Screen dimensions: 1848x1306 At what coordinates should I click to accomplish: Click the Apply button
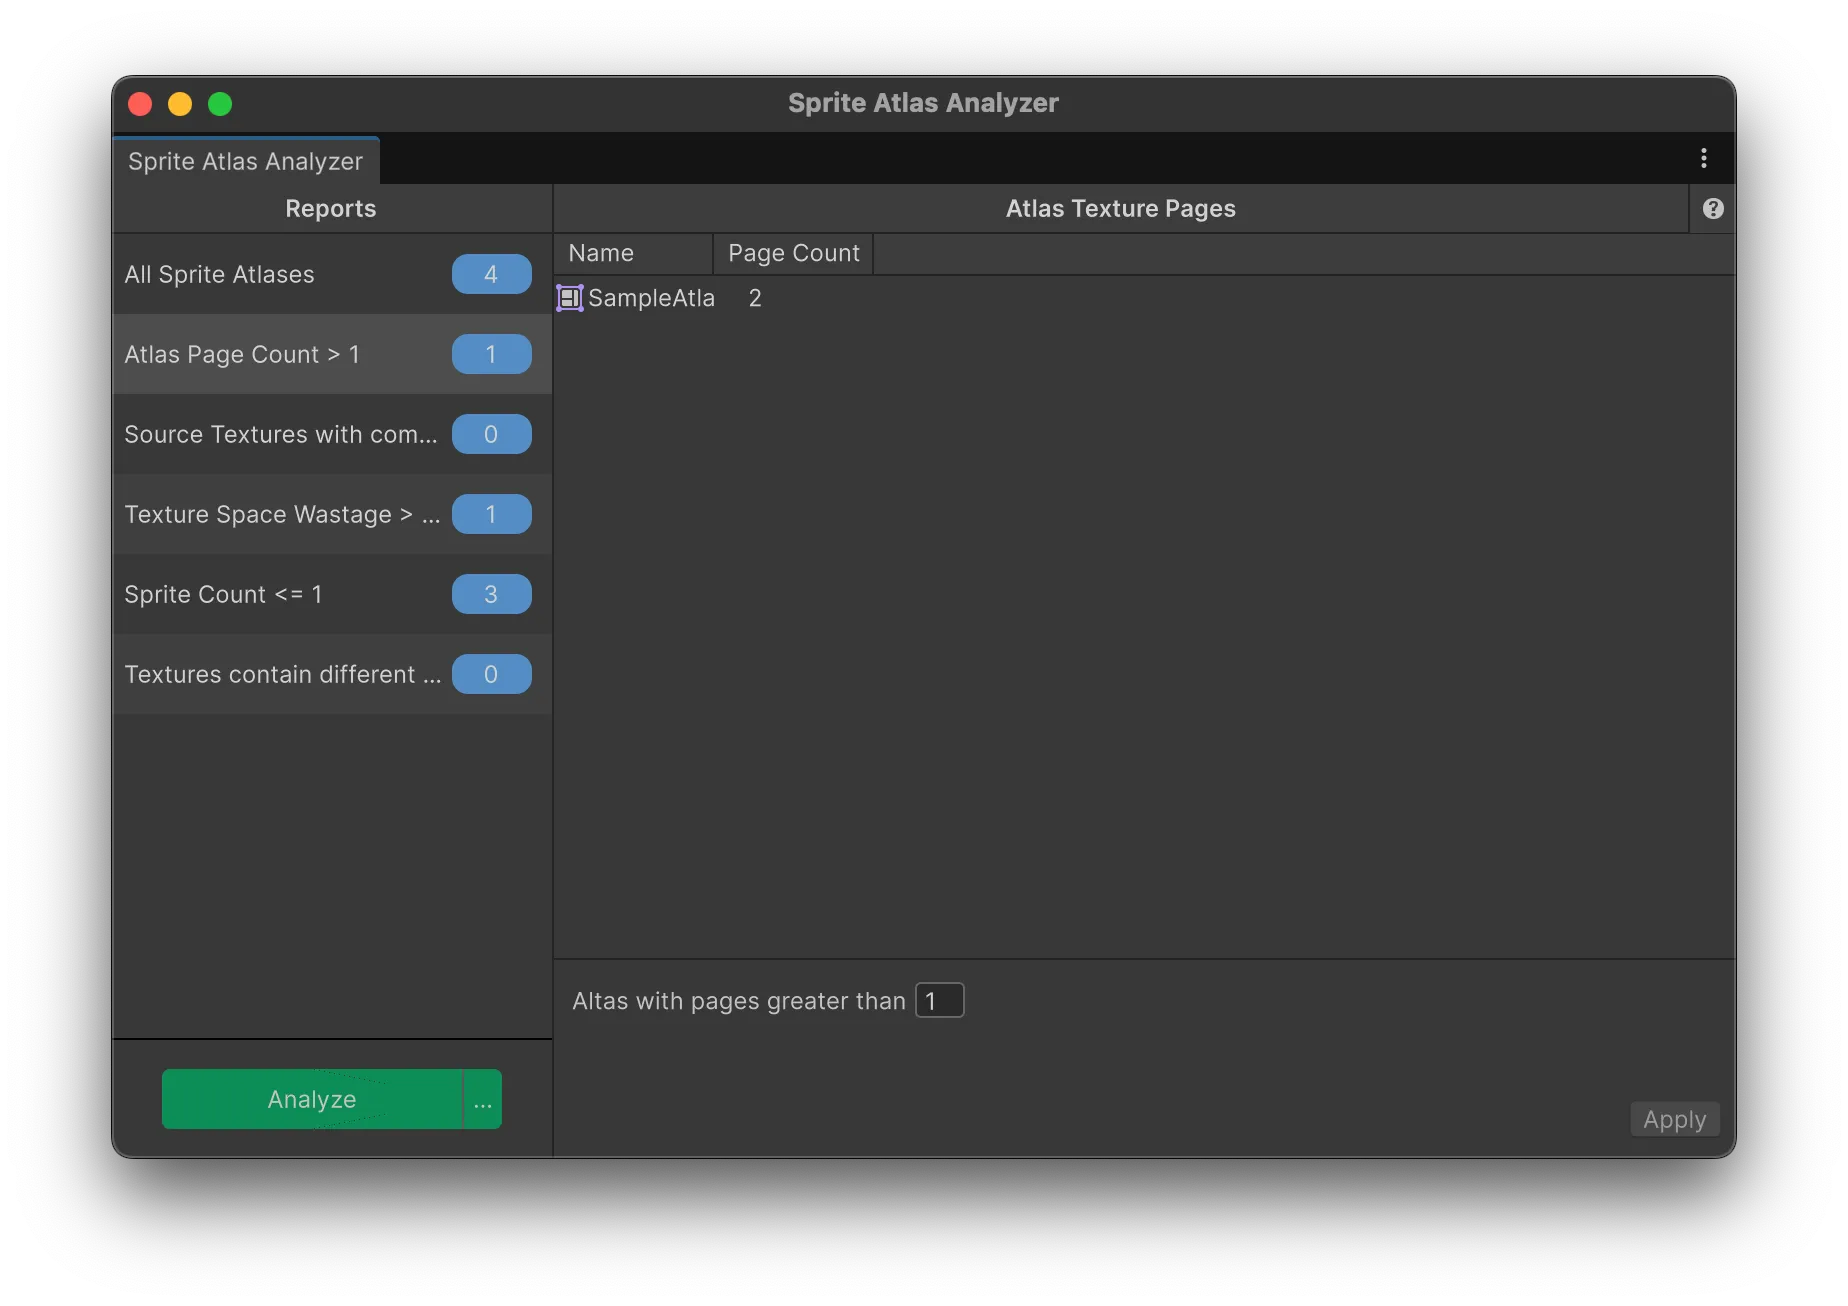[x=1674, y=1119]
